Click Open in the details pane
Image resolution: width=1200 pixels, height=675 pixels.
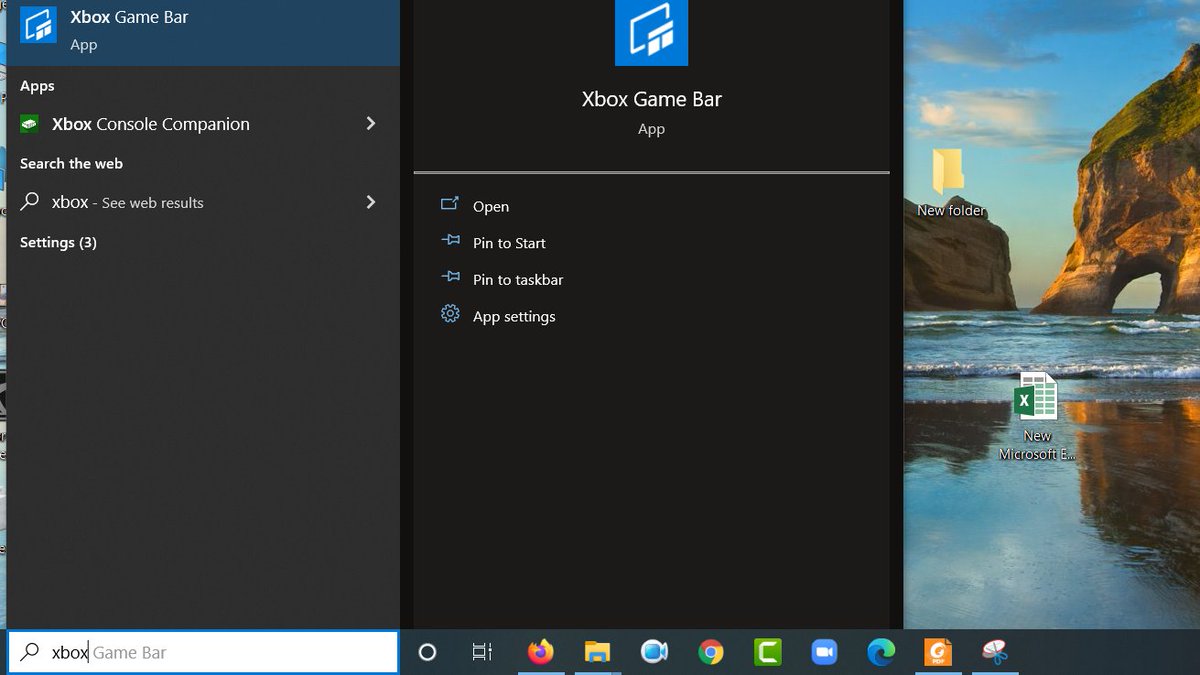(x=491, y=206)
